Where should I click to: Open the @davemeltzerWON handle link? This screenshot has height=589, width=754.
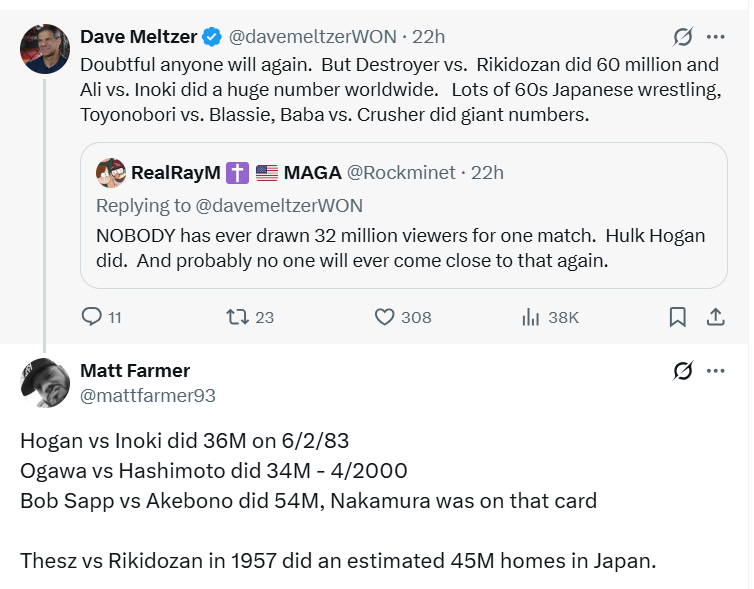[313, 37]
